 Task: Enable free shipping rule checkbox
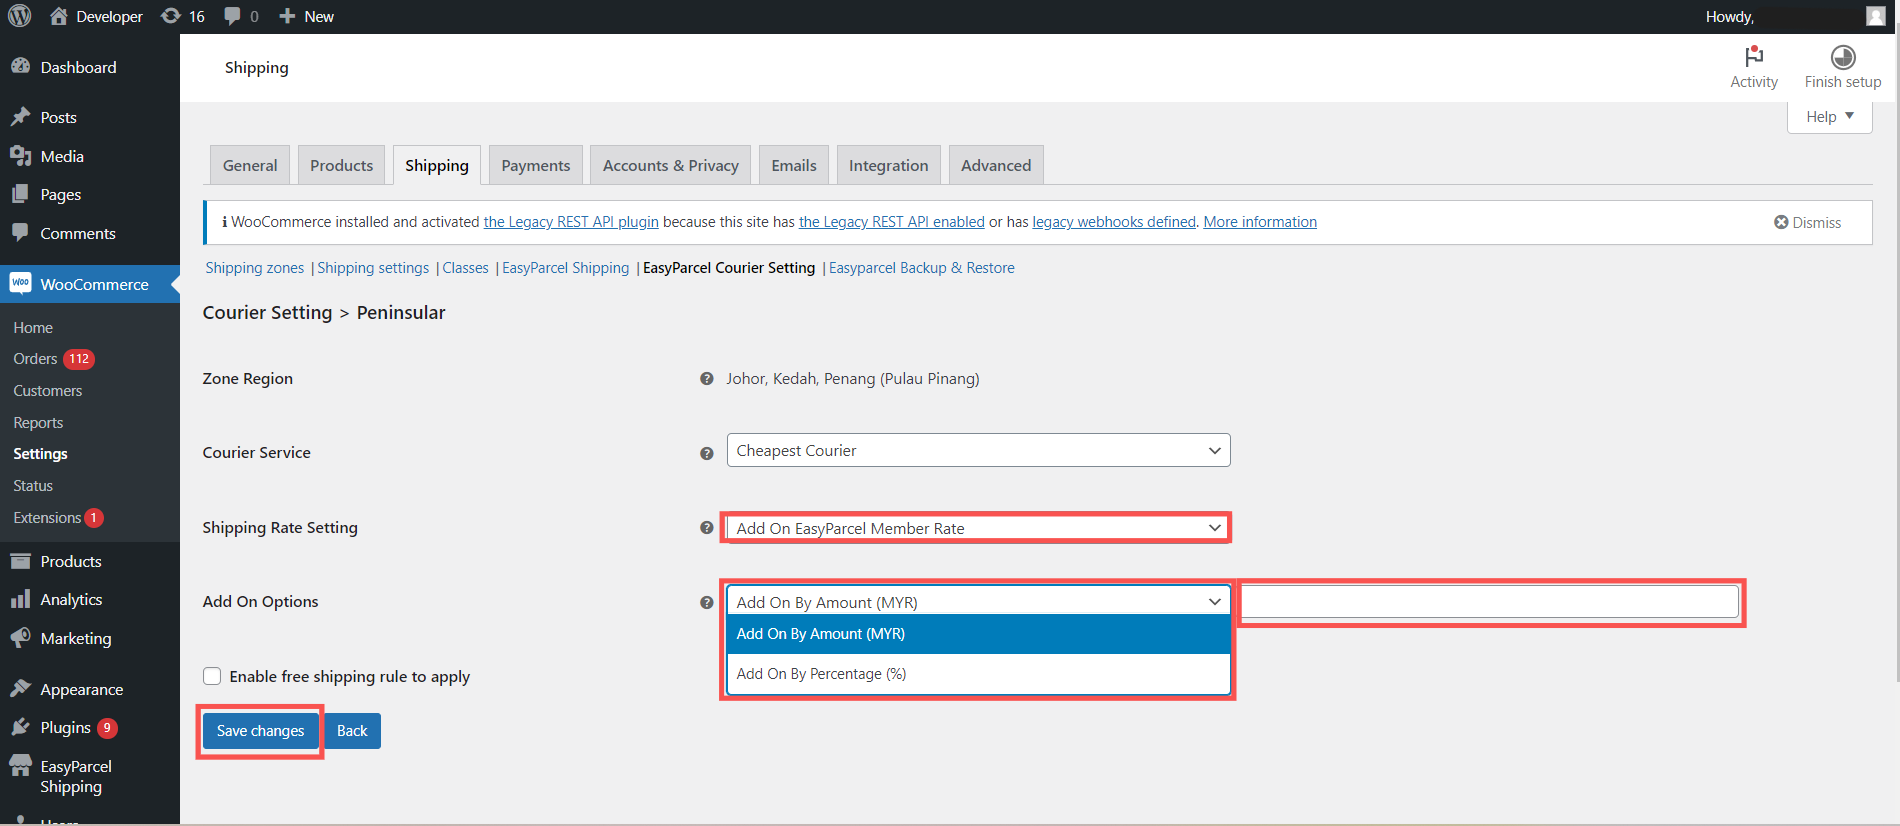(212, 676)
